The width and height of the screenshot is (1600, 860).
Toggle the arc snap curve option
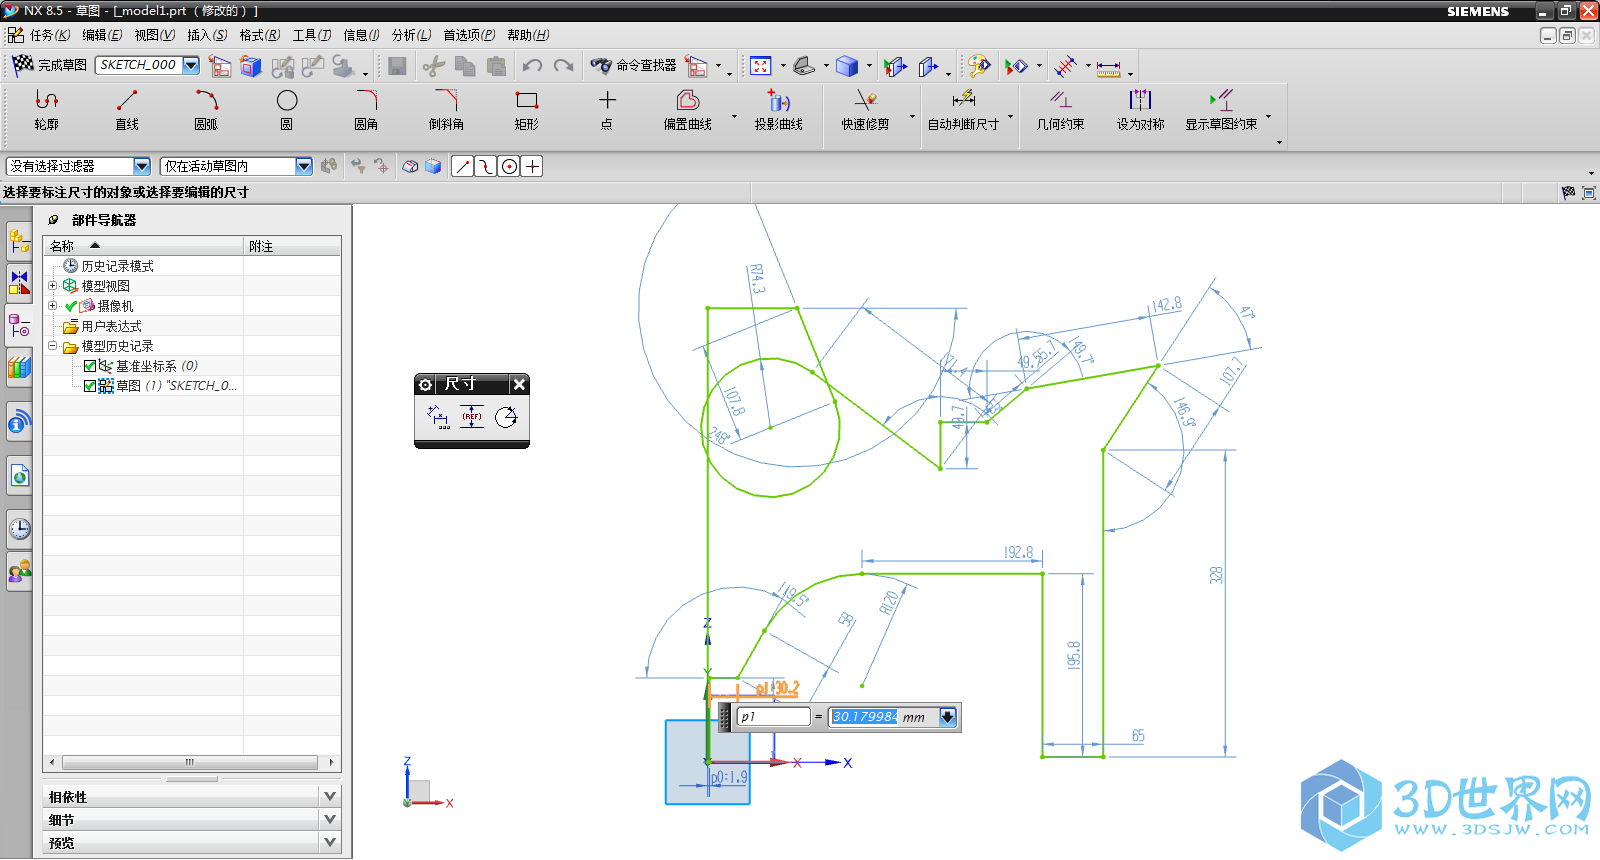click(485, 167)
